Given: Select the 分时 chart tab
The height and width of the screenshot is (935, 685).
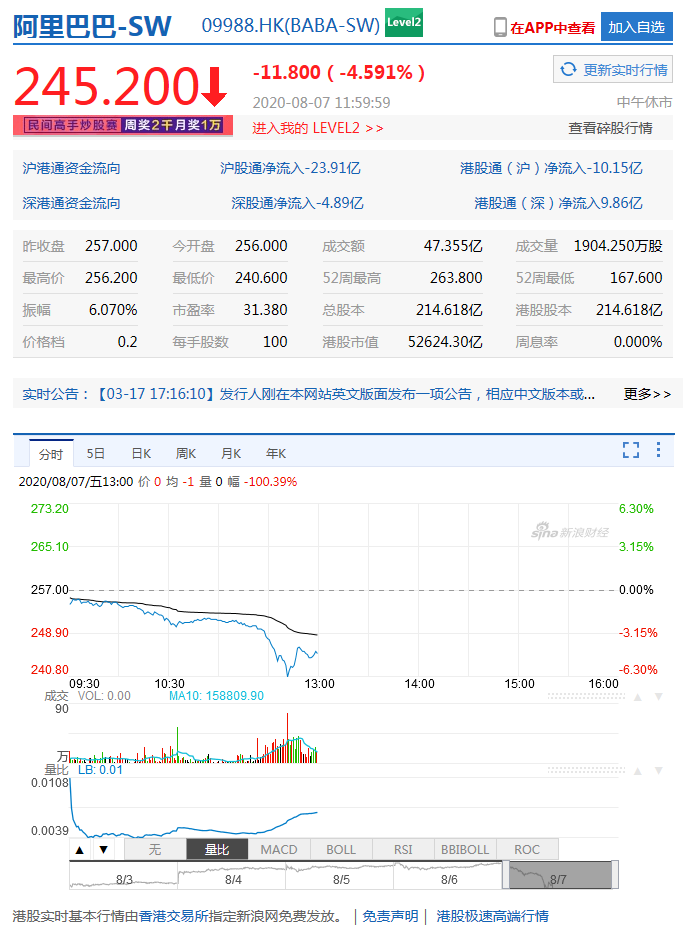Looking at the screenshot, I should (51, 454).
